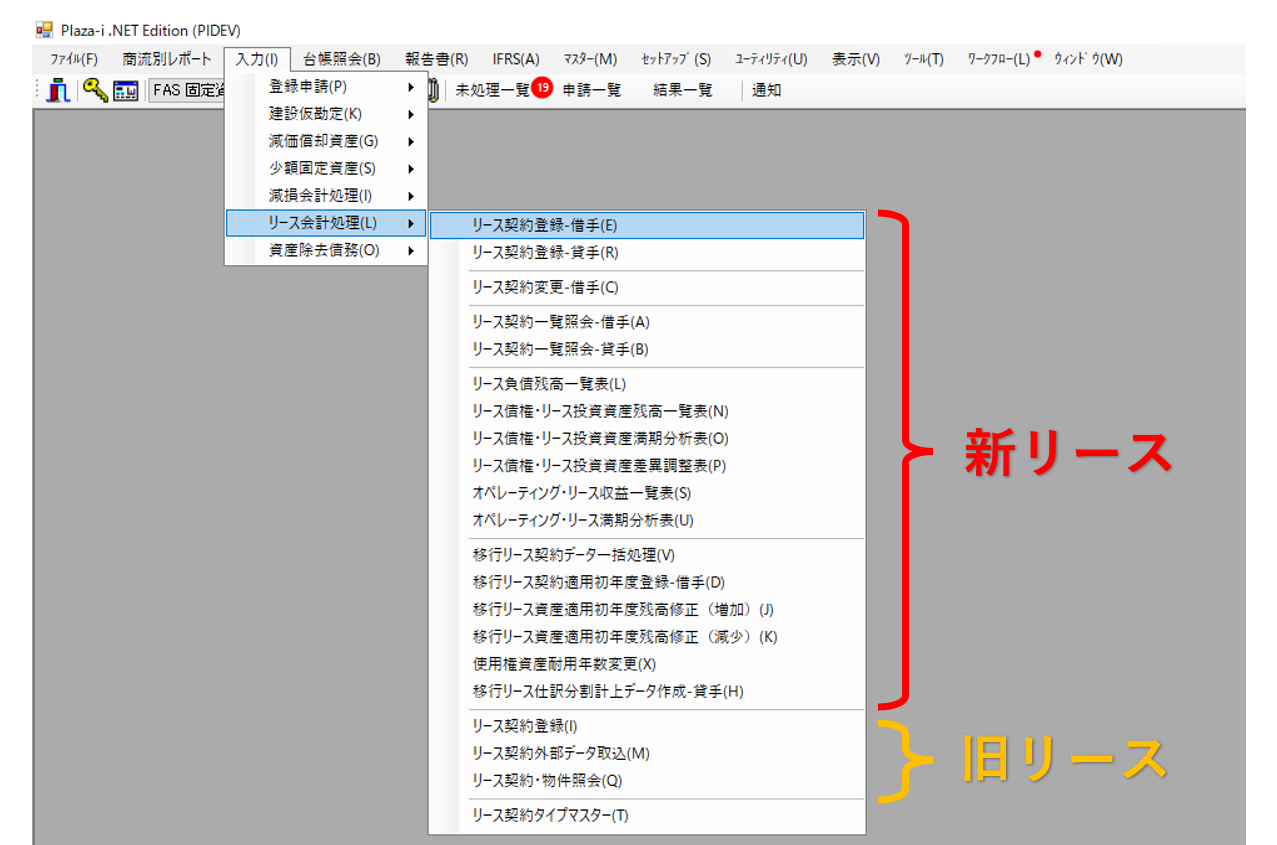Select リース契約登録-借手(E)
The width and height of the screenshot is (1277, 845).
pos(647,226)
